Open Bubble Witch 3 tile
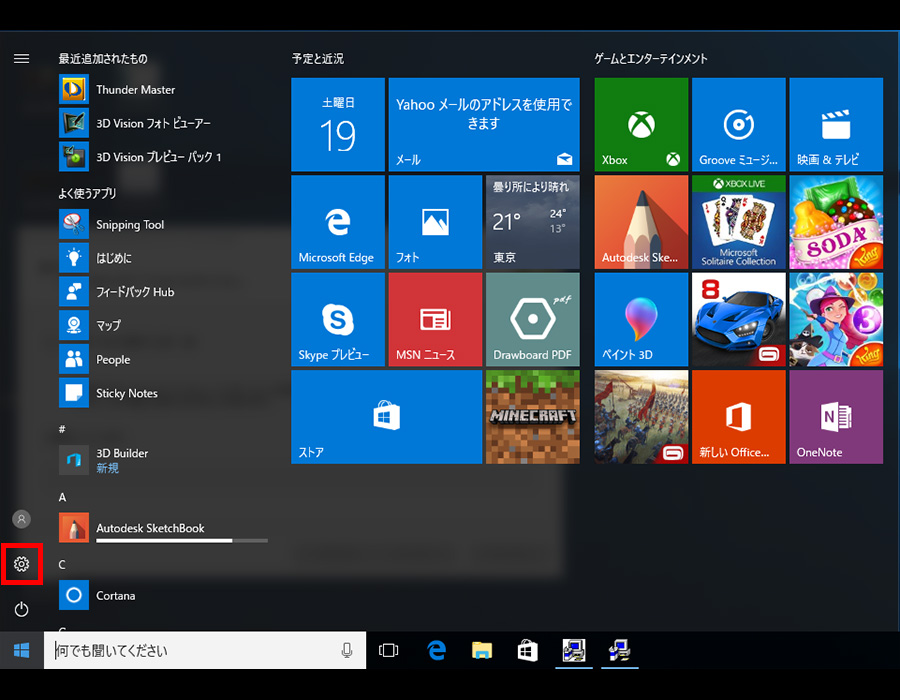The height and width of the screenshot is (700, 900). click(836, 320)
